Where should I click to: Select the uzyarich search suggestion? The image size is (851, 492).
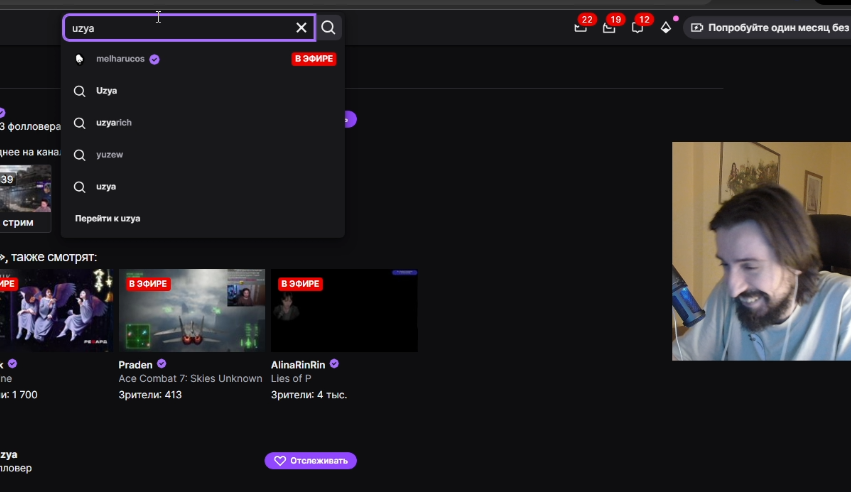pyautogui.click(x=203, y=123)
